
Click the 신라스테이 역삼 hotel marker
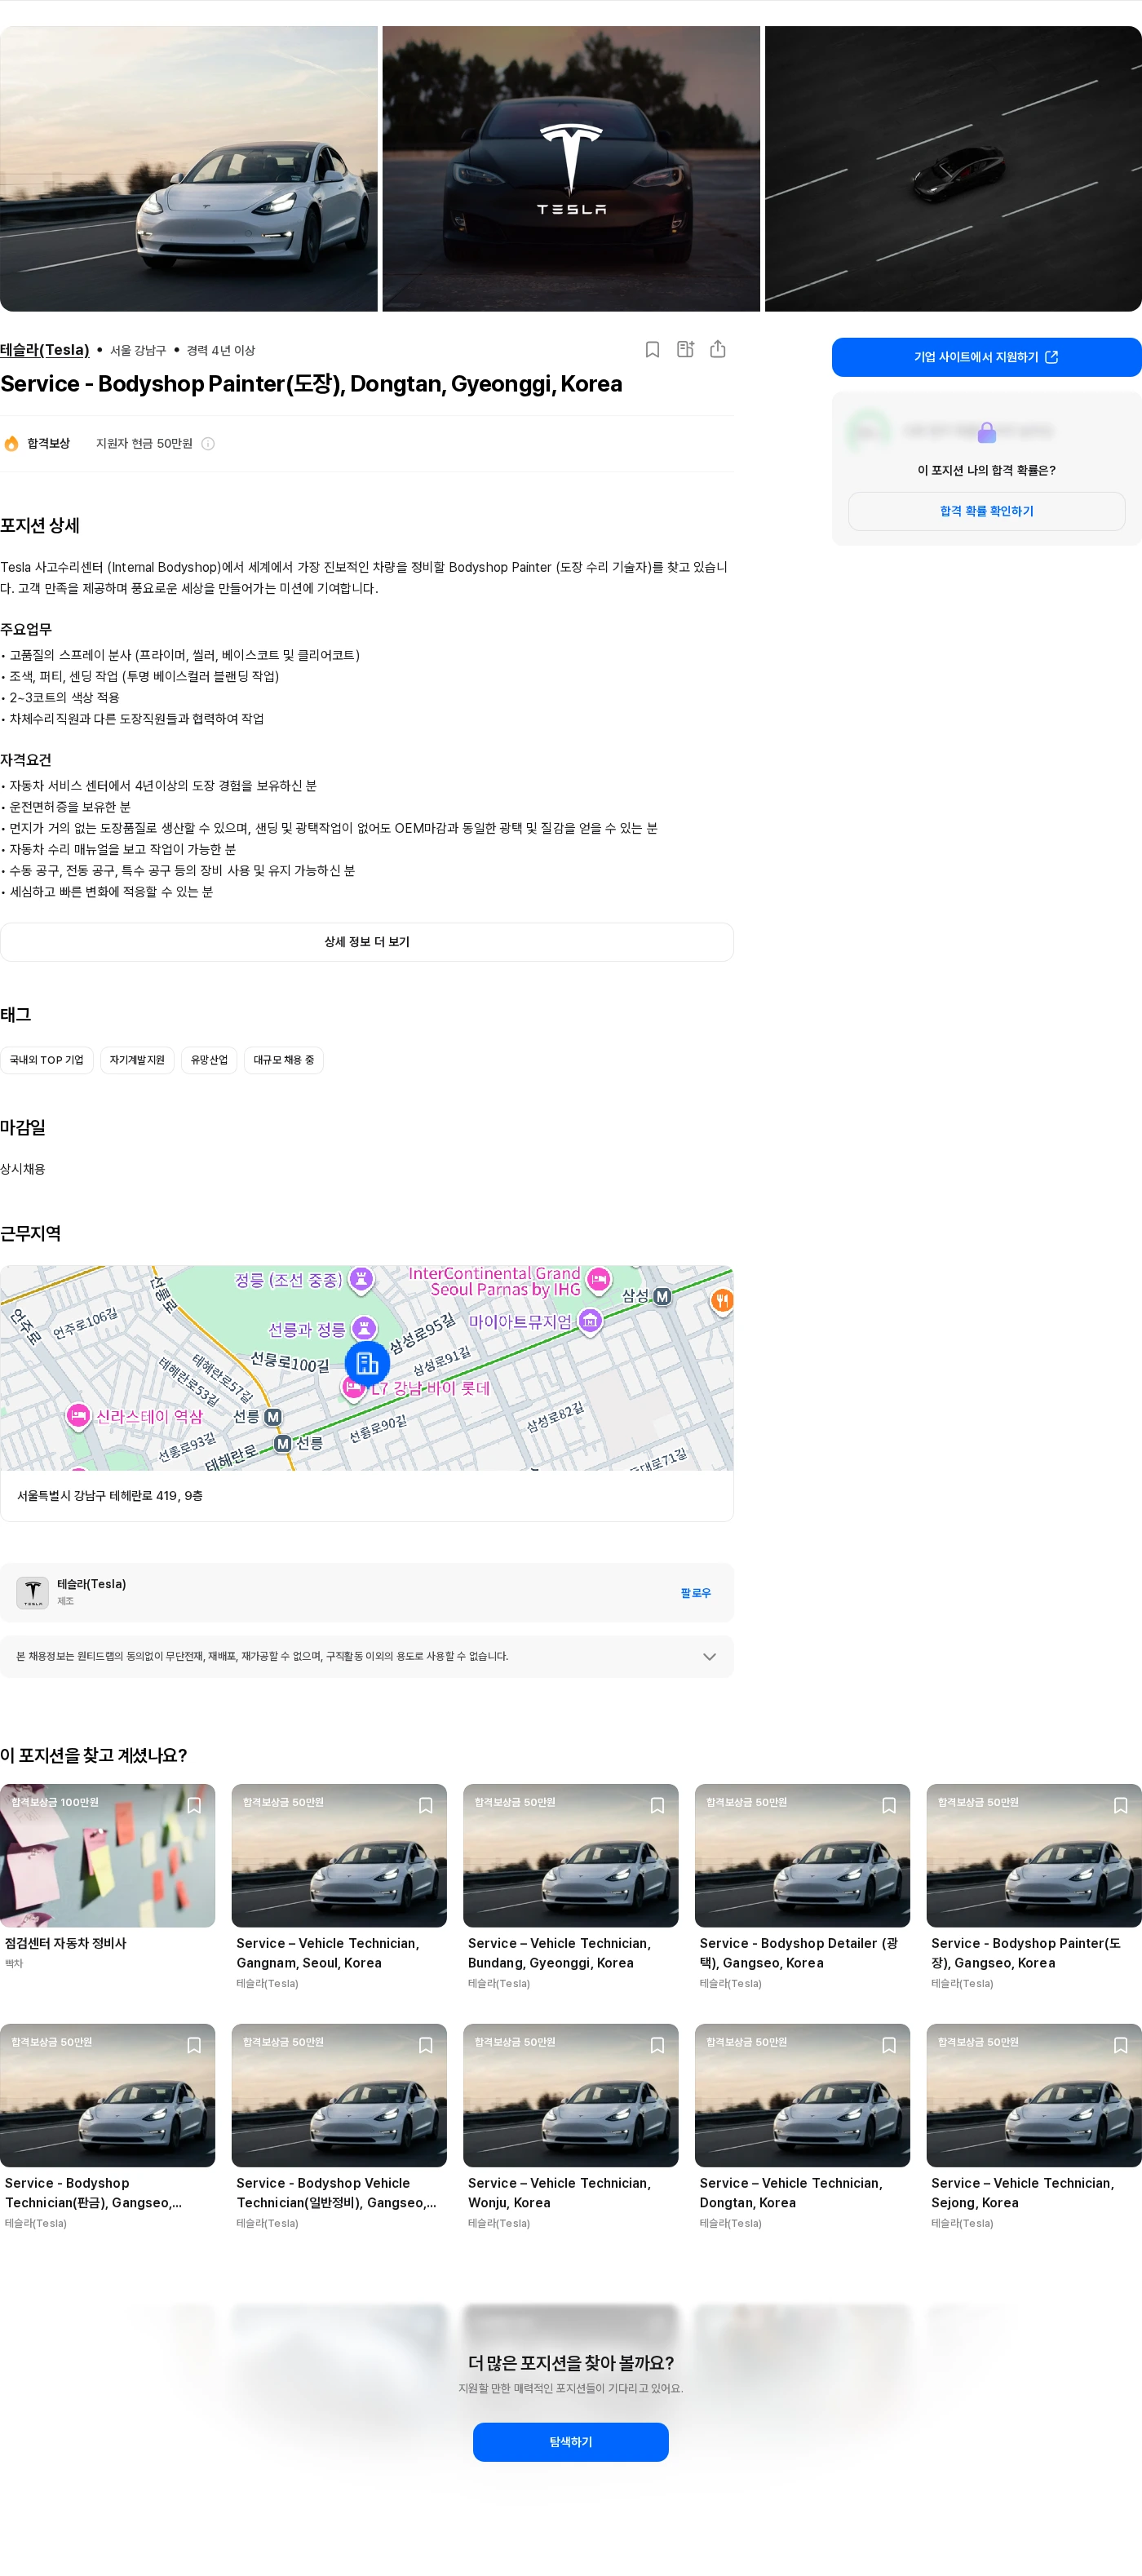[x=78, y=1415]
